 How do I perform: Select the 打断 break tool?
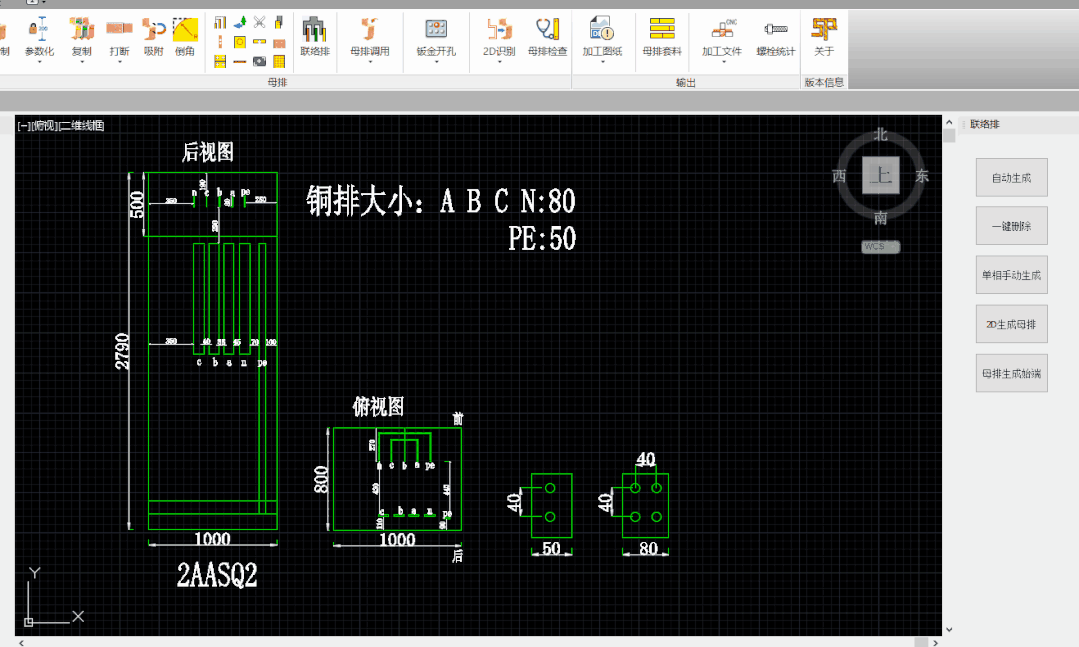pyautogui.click(x=119, y=36)
